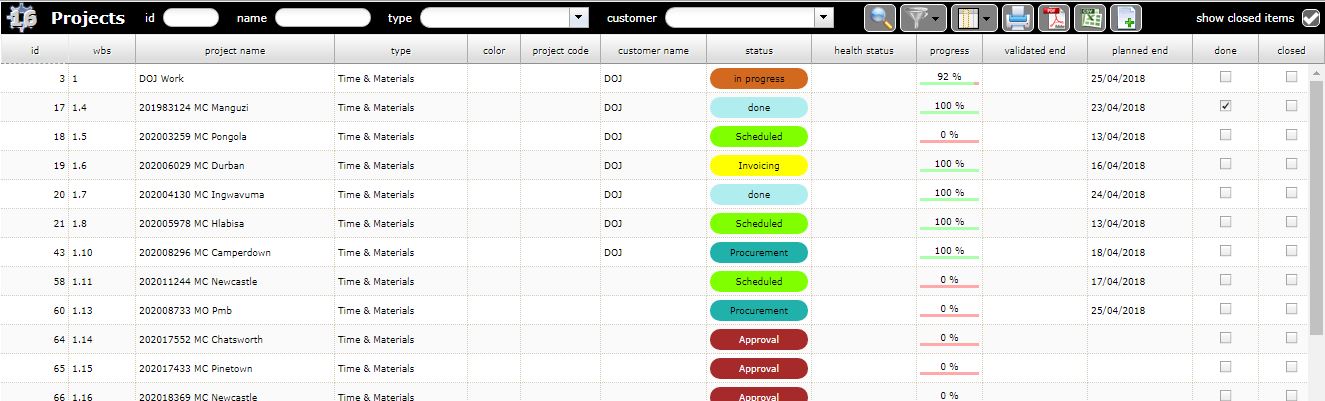Uncheck done for MC Manguzi project
This screenshot has height=401, width=1325.
[1225, 105]
